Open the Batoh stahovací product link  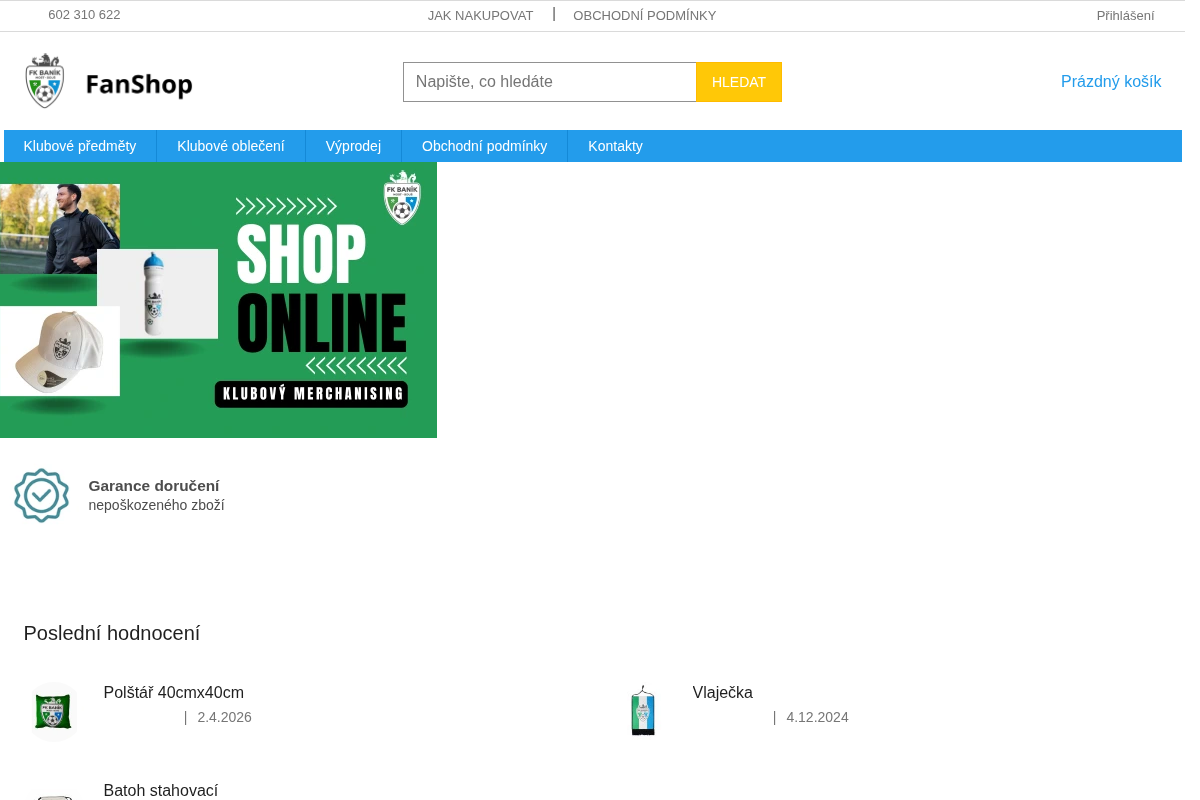point(161,790)
